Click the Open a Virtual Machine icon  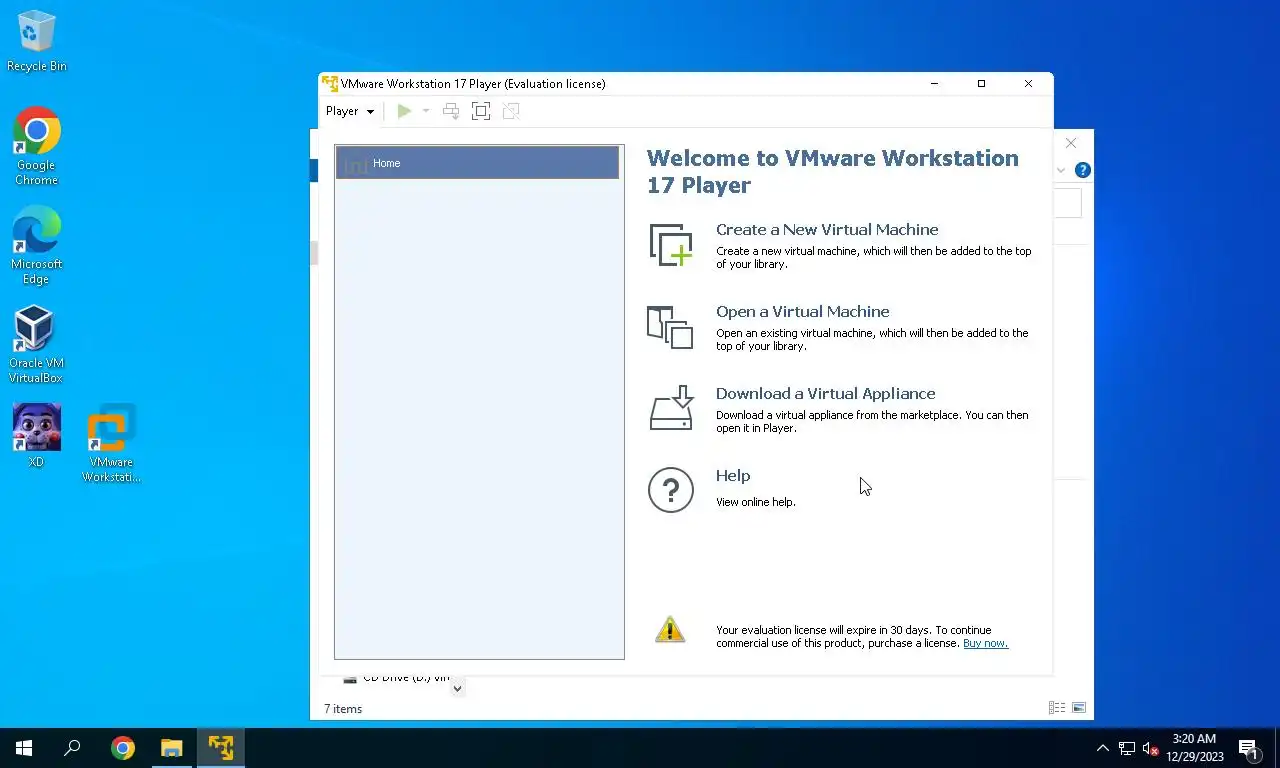click(x=670, y=327)
